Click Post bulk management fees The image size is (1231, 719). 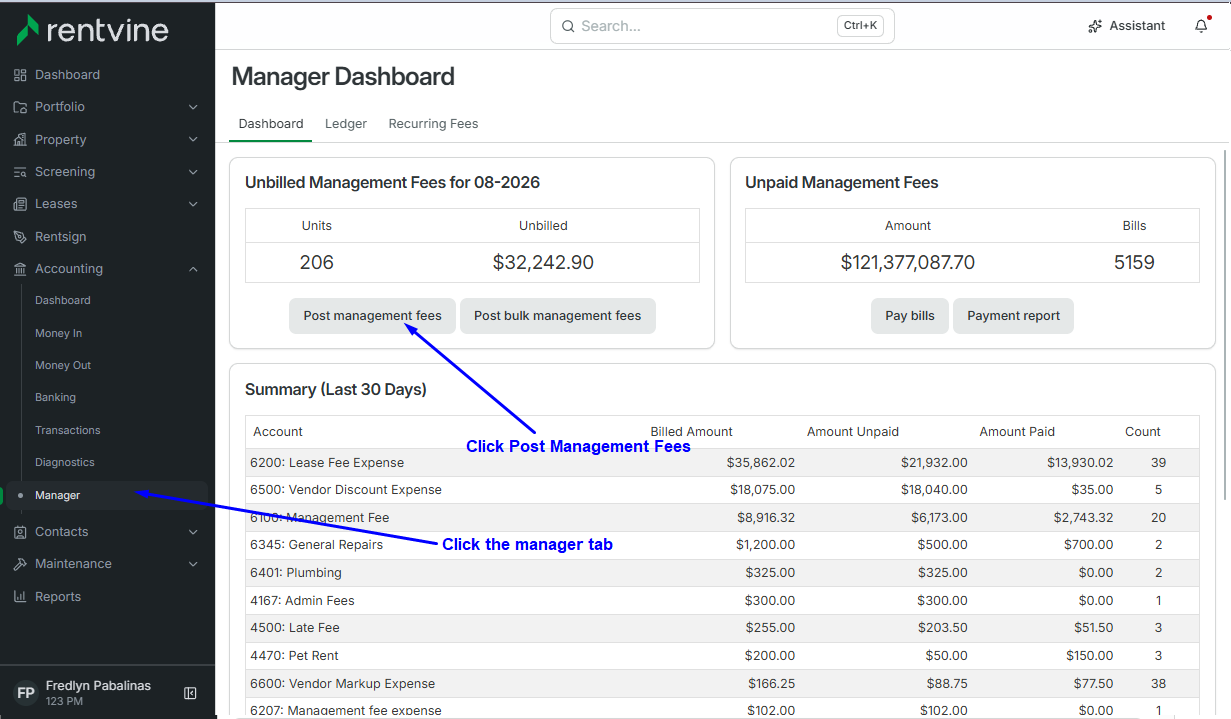[558, 316]
